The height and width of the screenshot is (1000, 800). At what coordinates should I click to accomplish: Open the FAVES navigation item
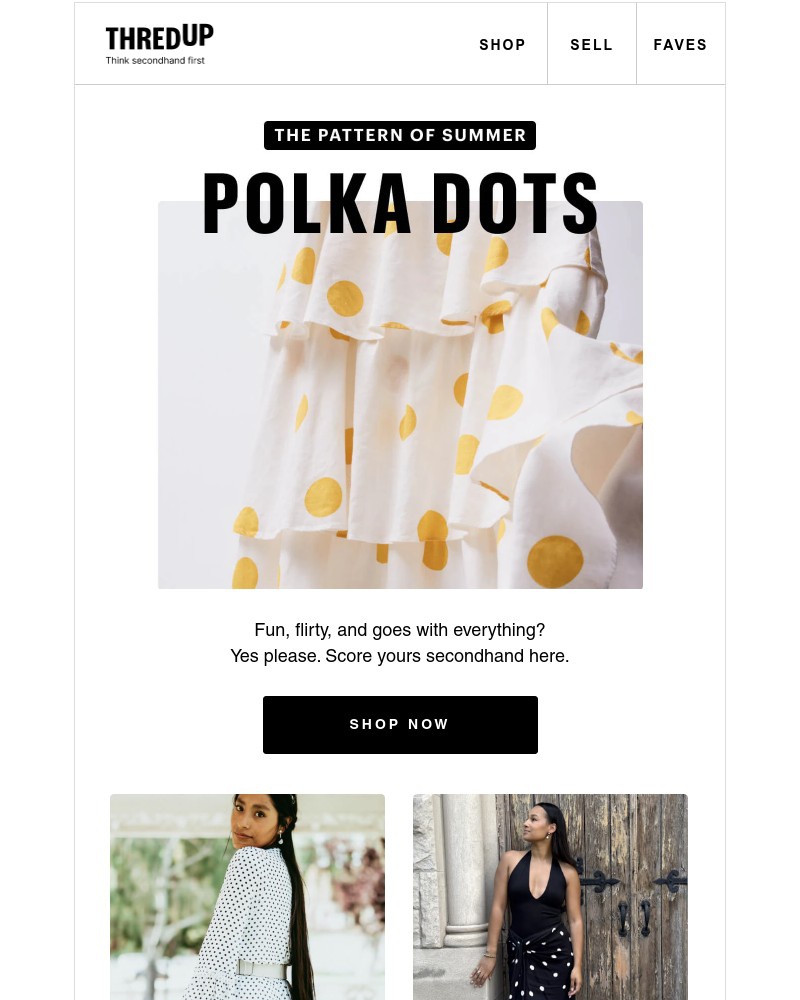point(680,45)
